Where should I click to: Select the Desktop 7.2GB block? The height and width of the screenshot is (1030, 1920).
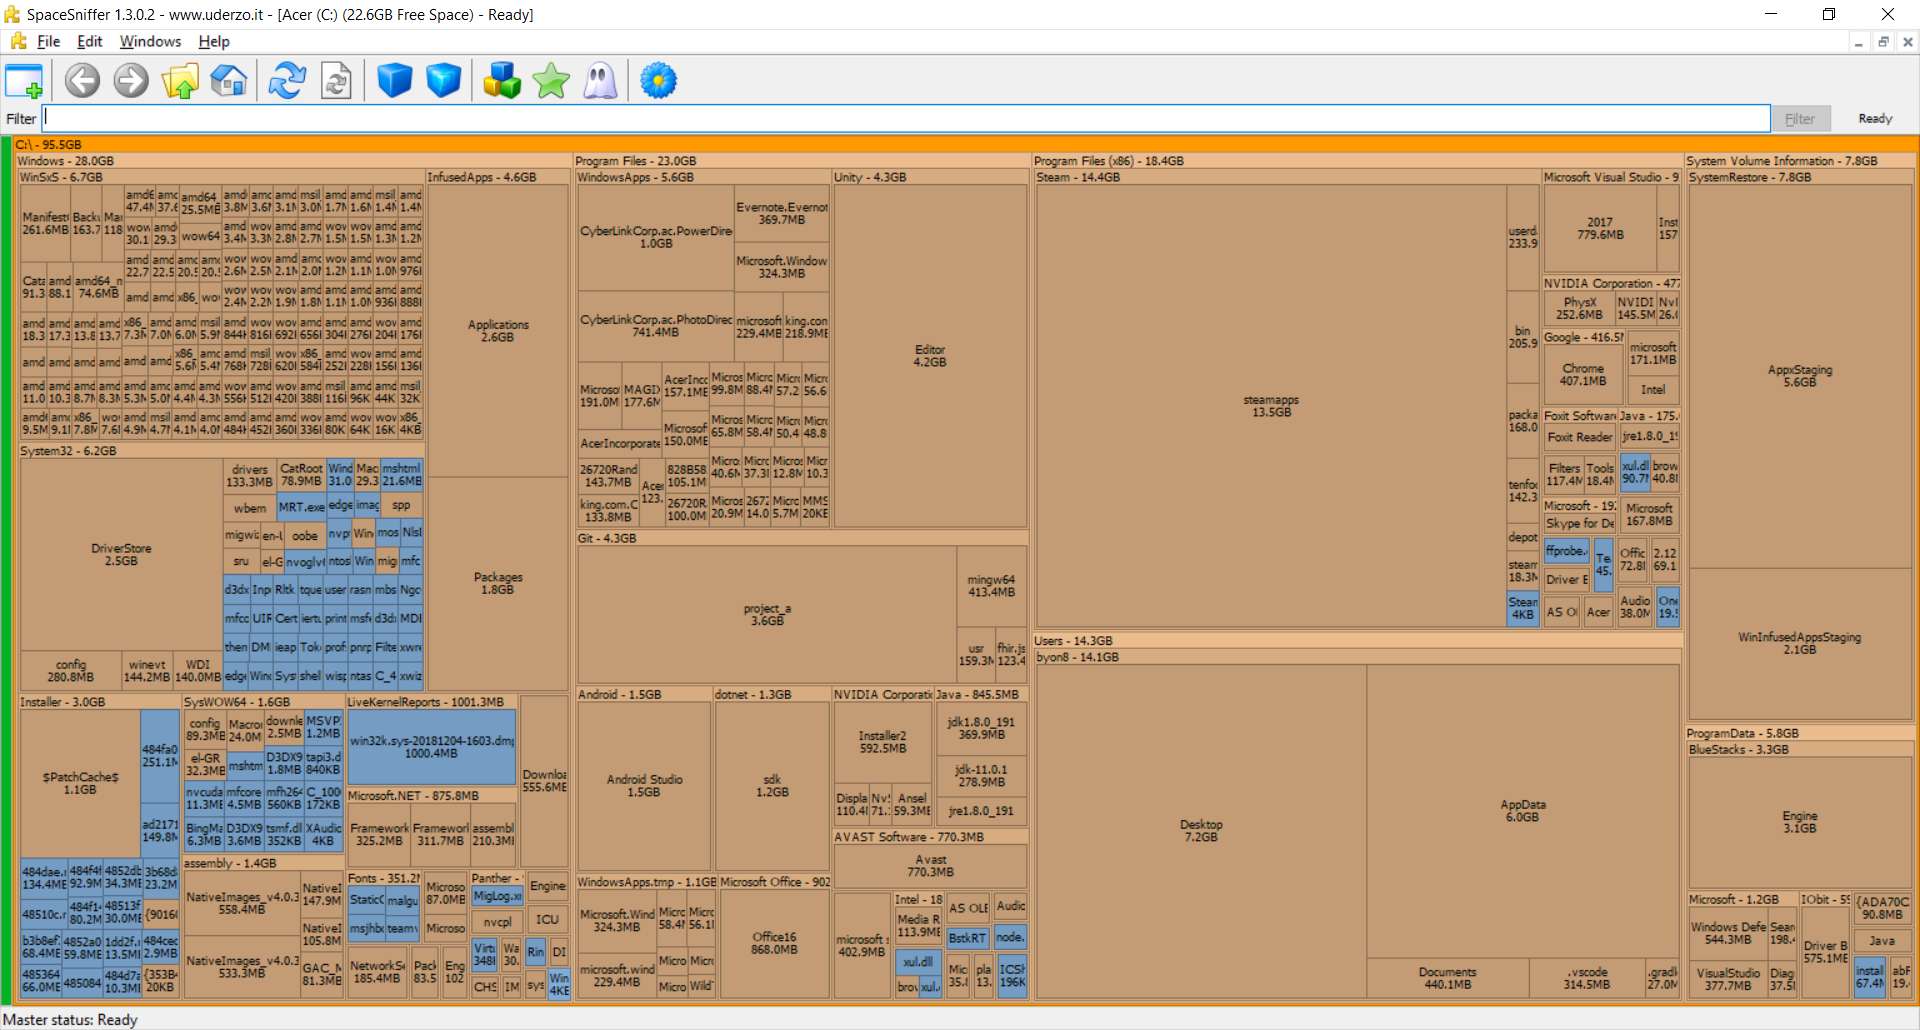(x=1201, y=831)
